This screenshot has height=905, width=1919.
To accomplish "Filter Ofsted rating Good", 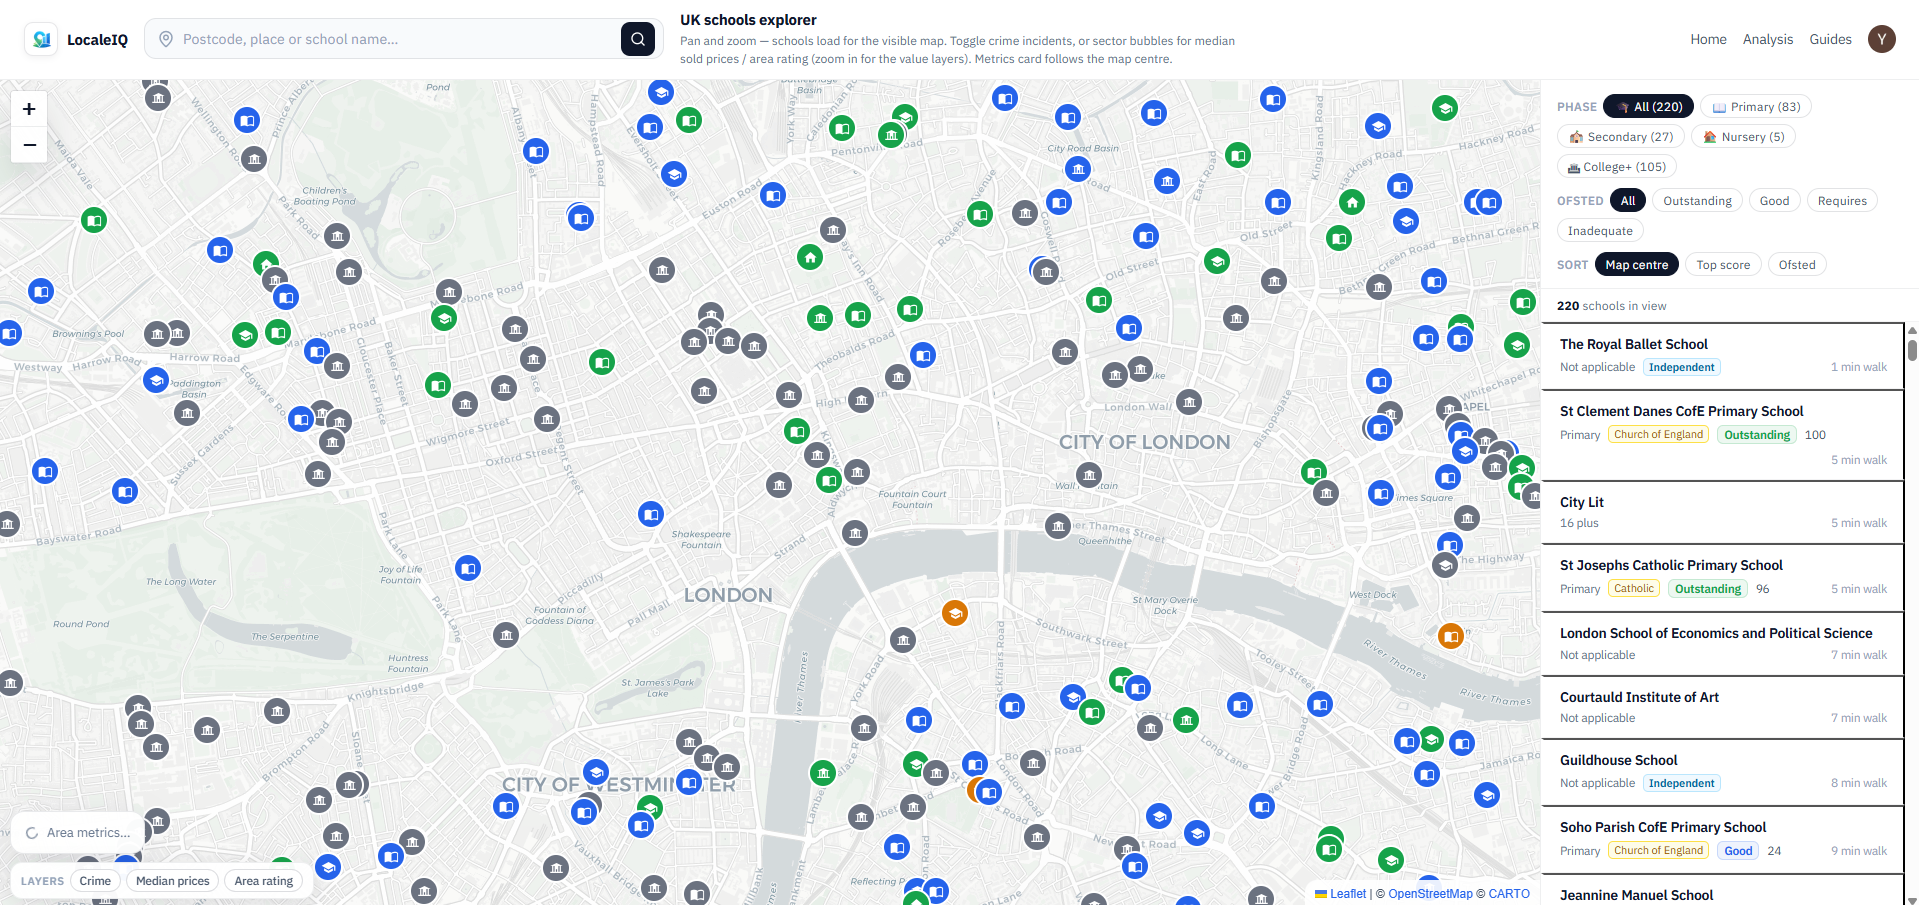I will click(1774, 201).
